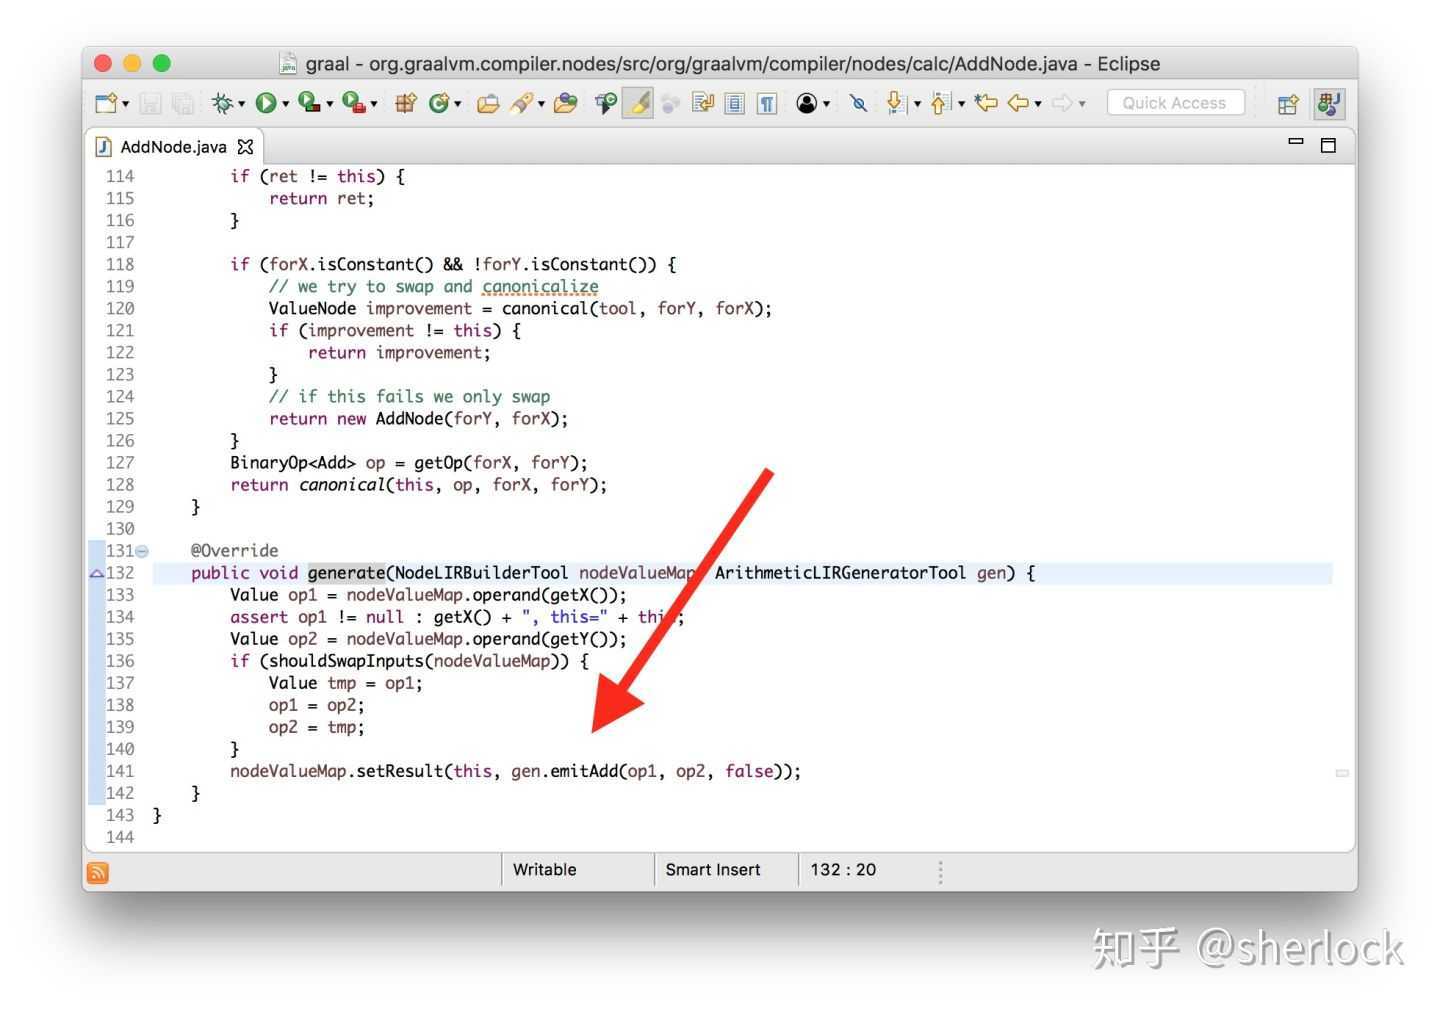Click line number 127 in the gutter
The width and height of the screenshot is (1440, 1009).
coord(120,463)
